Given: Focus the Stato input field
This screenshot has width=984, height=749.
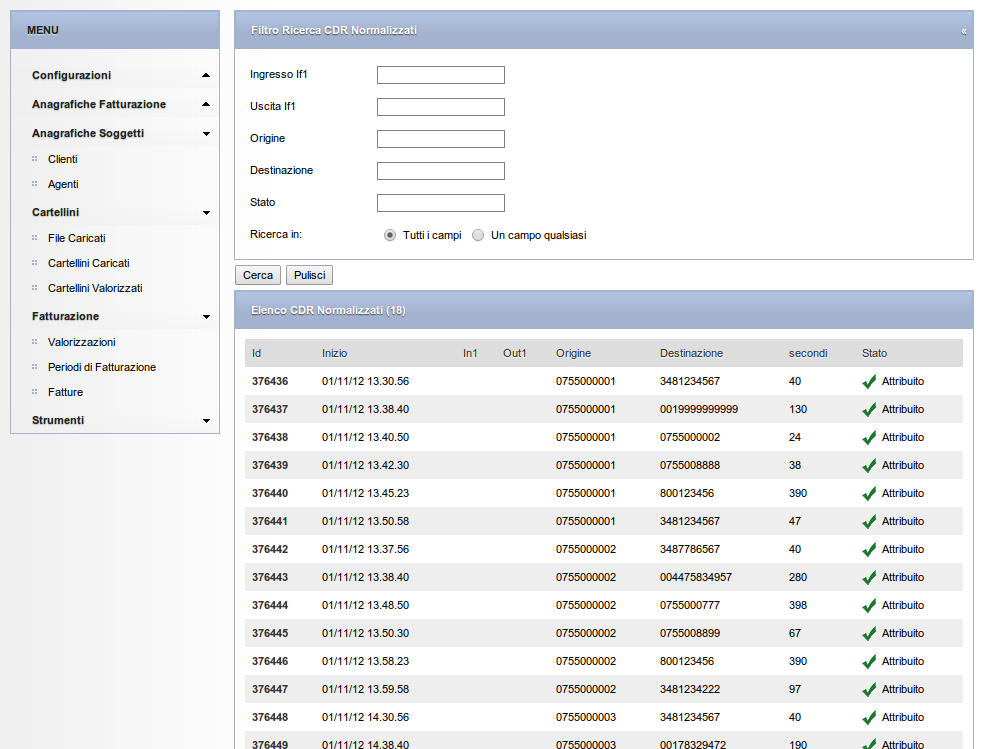Looking at the screenshot, I should coord(441,203).
